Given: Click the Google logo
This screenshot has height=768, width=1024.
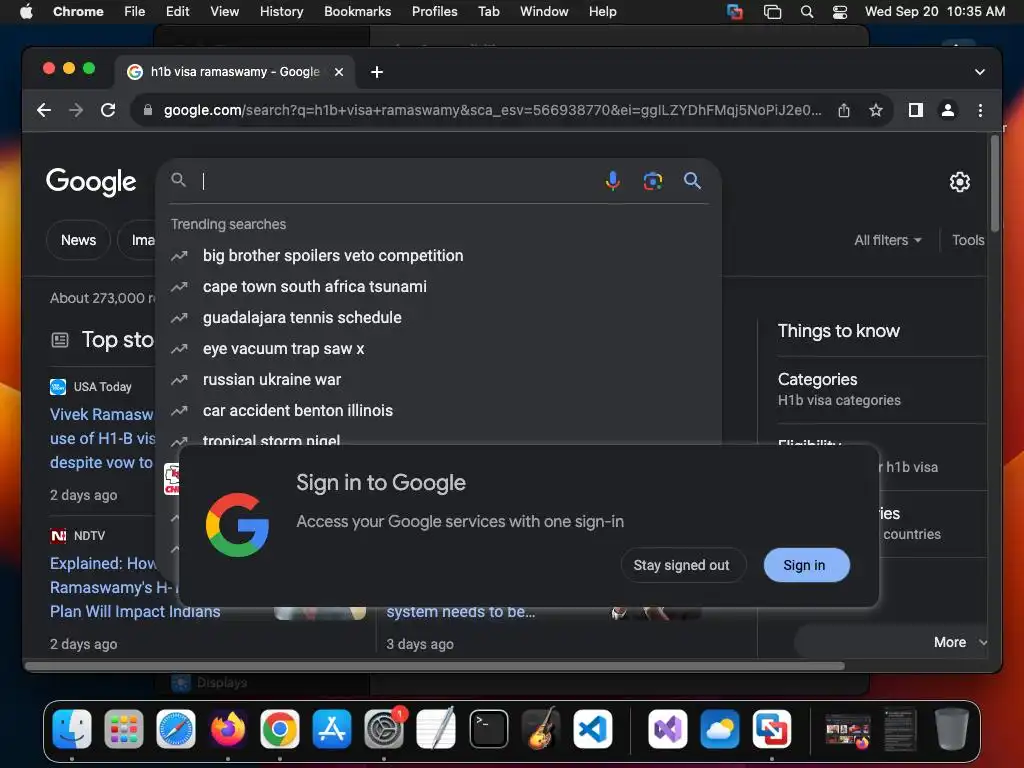Looking at the screenshot, I should [91, 182].
